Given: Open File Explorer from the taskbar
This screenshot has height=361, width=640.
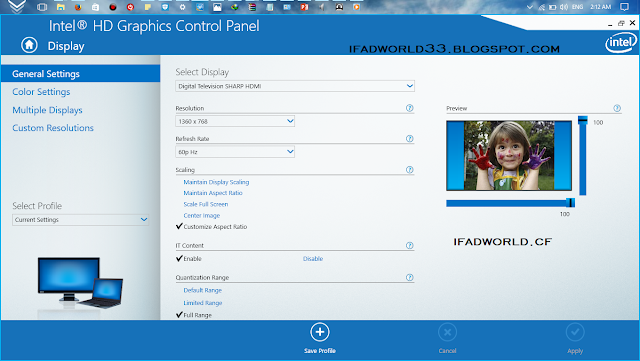Looking at the screenshot, I should tap(60, 7).
